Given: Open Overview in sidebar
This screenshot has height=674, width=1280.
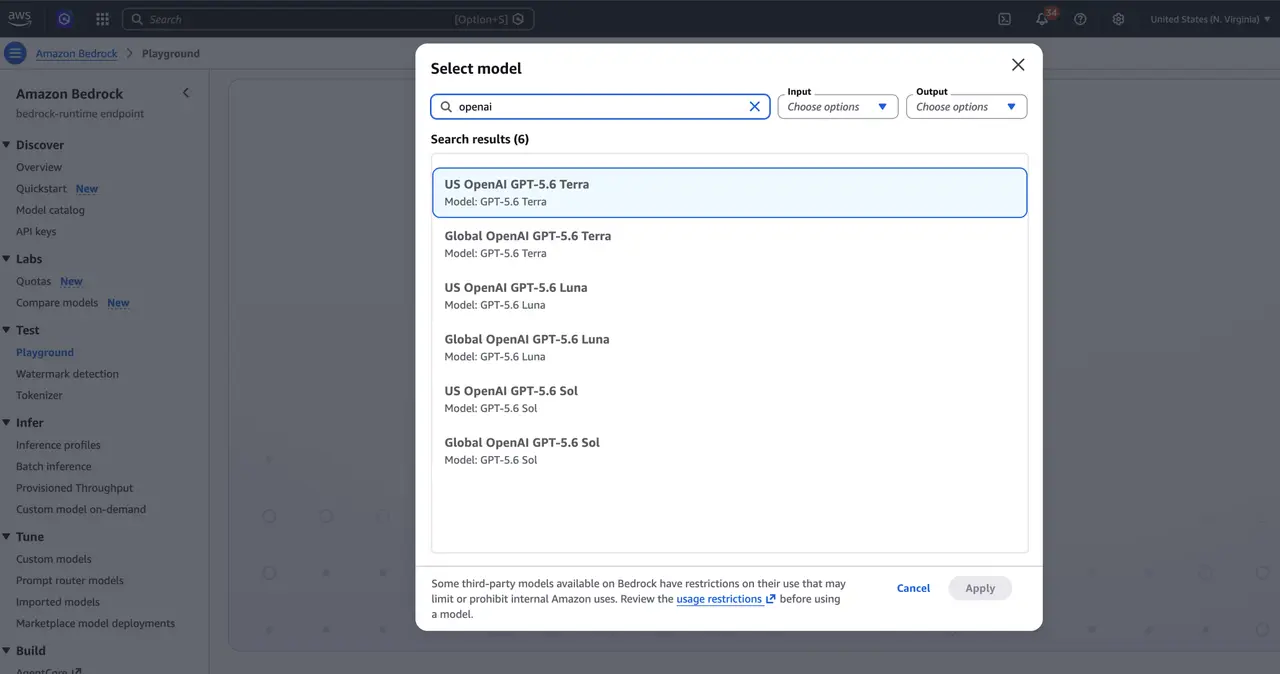Looking at the screenshot, I should pos(39,167).
